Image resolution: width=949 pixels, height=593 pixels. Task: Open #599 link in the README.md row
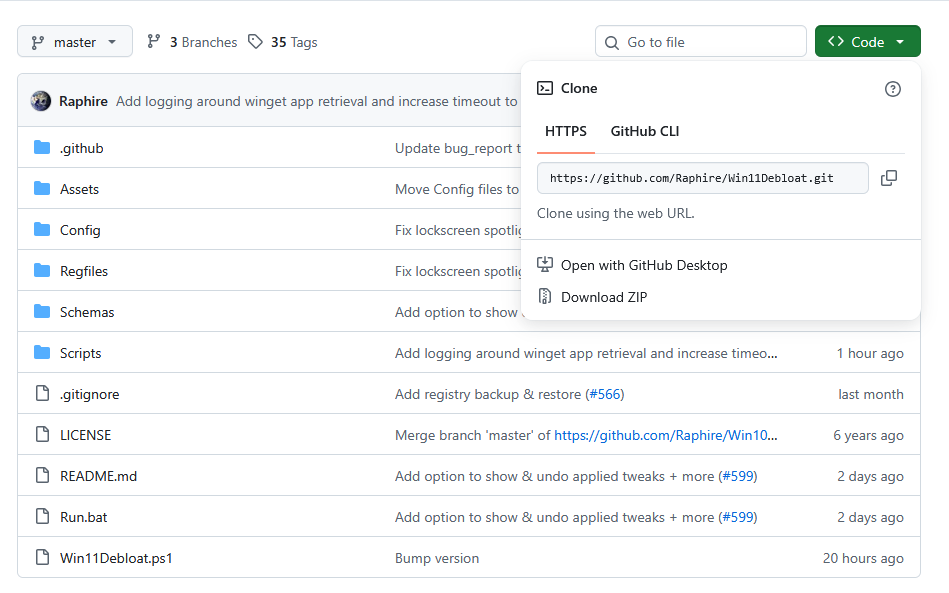(738, 476)
